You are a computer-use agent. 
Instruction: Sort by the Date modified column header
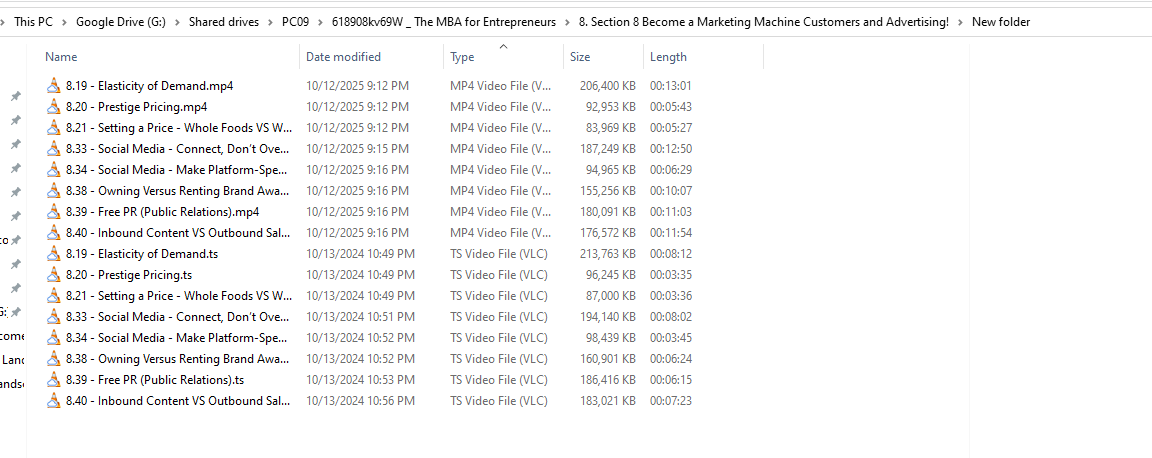pyautogui.click(x=343, y=57)
